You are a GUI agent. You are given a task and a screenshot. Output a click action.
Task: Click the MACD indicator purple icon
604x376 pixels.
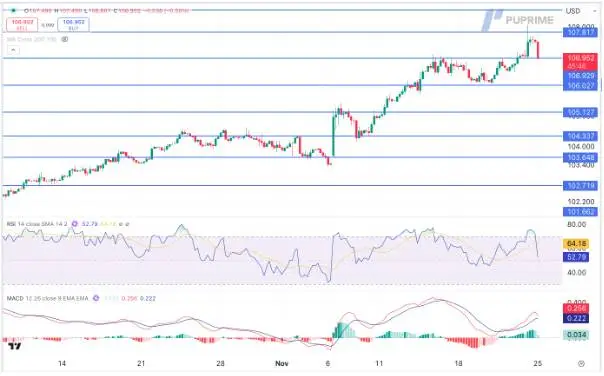[x=96, y=298]
